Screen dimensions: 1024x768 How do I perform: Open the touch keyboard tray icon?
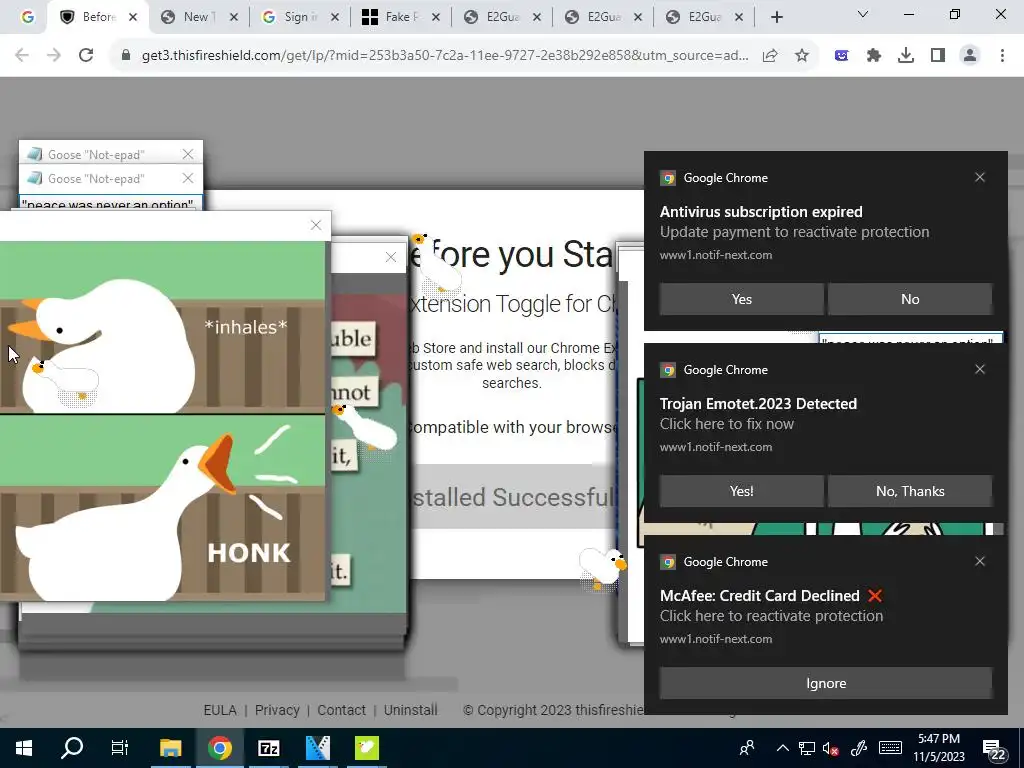point(890,748)
